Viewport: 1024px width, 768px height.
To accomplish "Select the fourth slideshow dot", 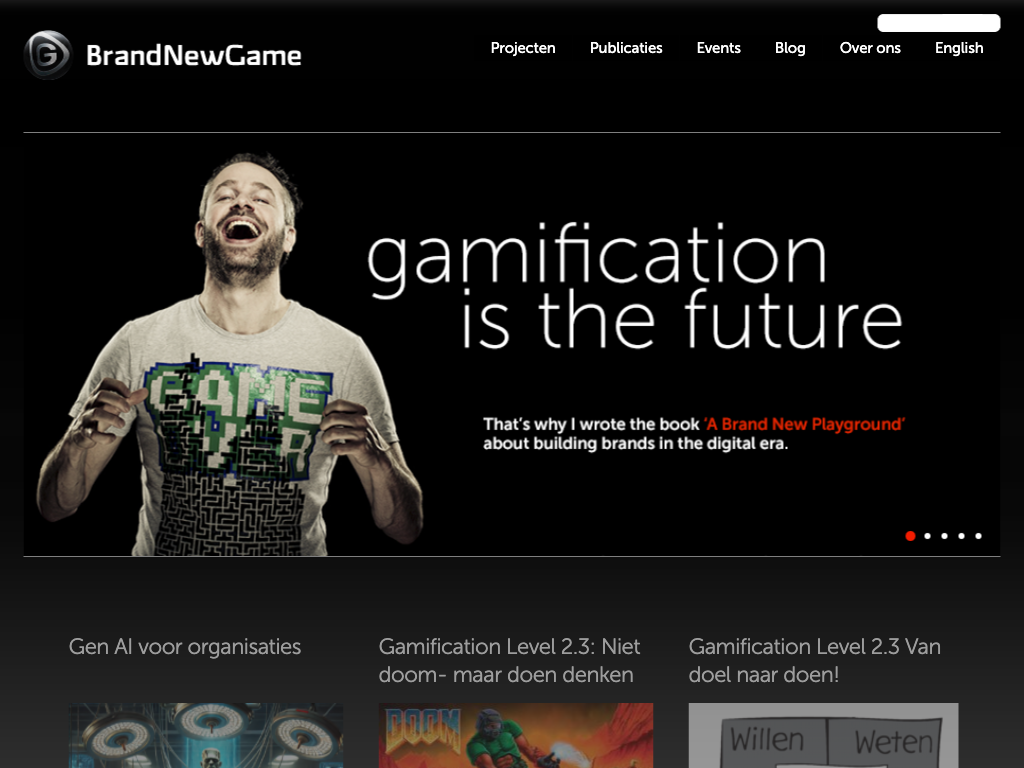I will pos(961,536).
